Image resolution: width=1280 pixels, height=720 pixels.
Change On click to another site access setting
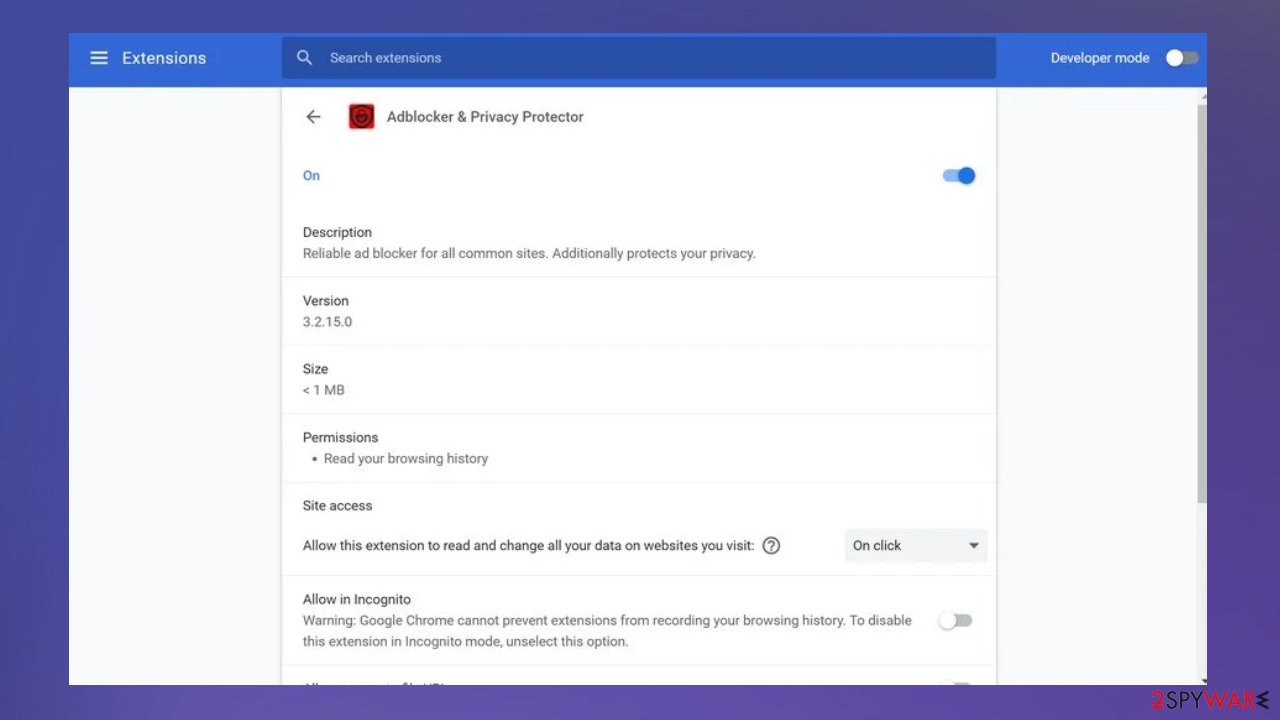coord(914,545)
